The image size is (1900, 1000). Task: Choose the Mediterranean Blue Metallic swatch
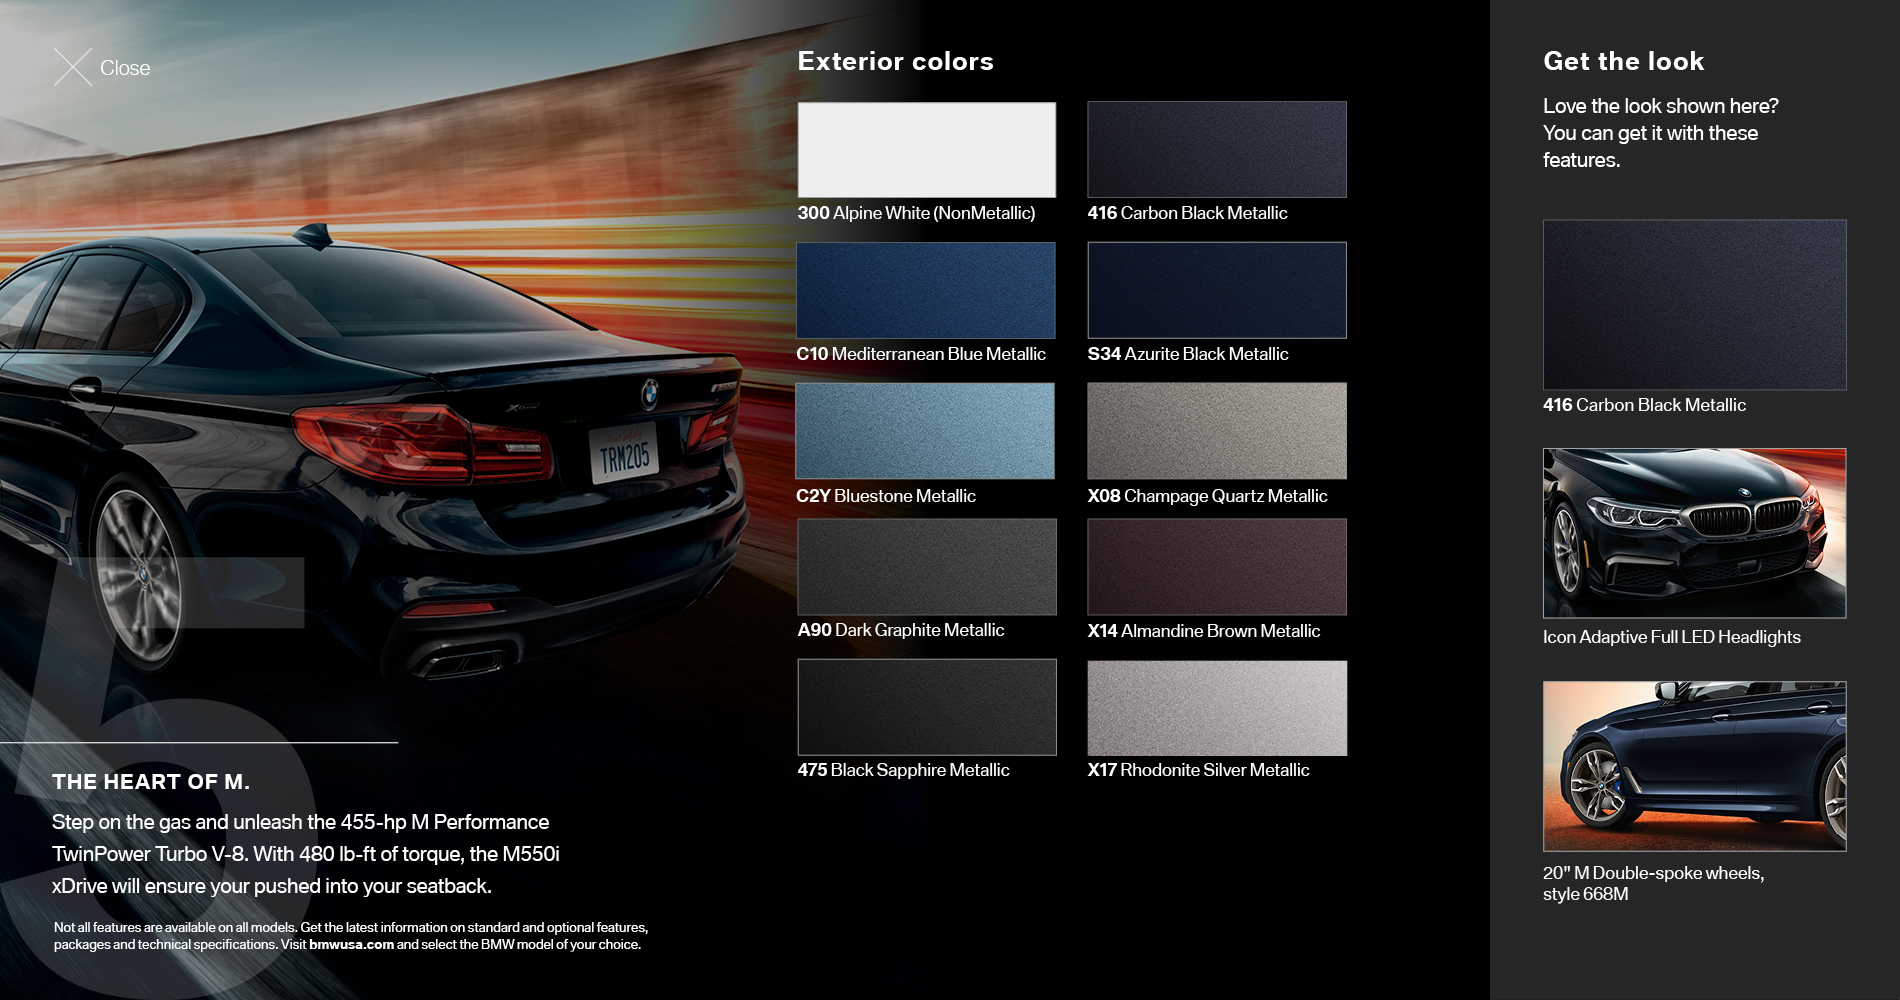[926, 290]
